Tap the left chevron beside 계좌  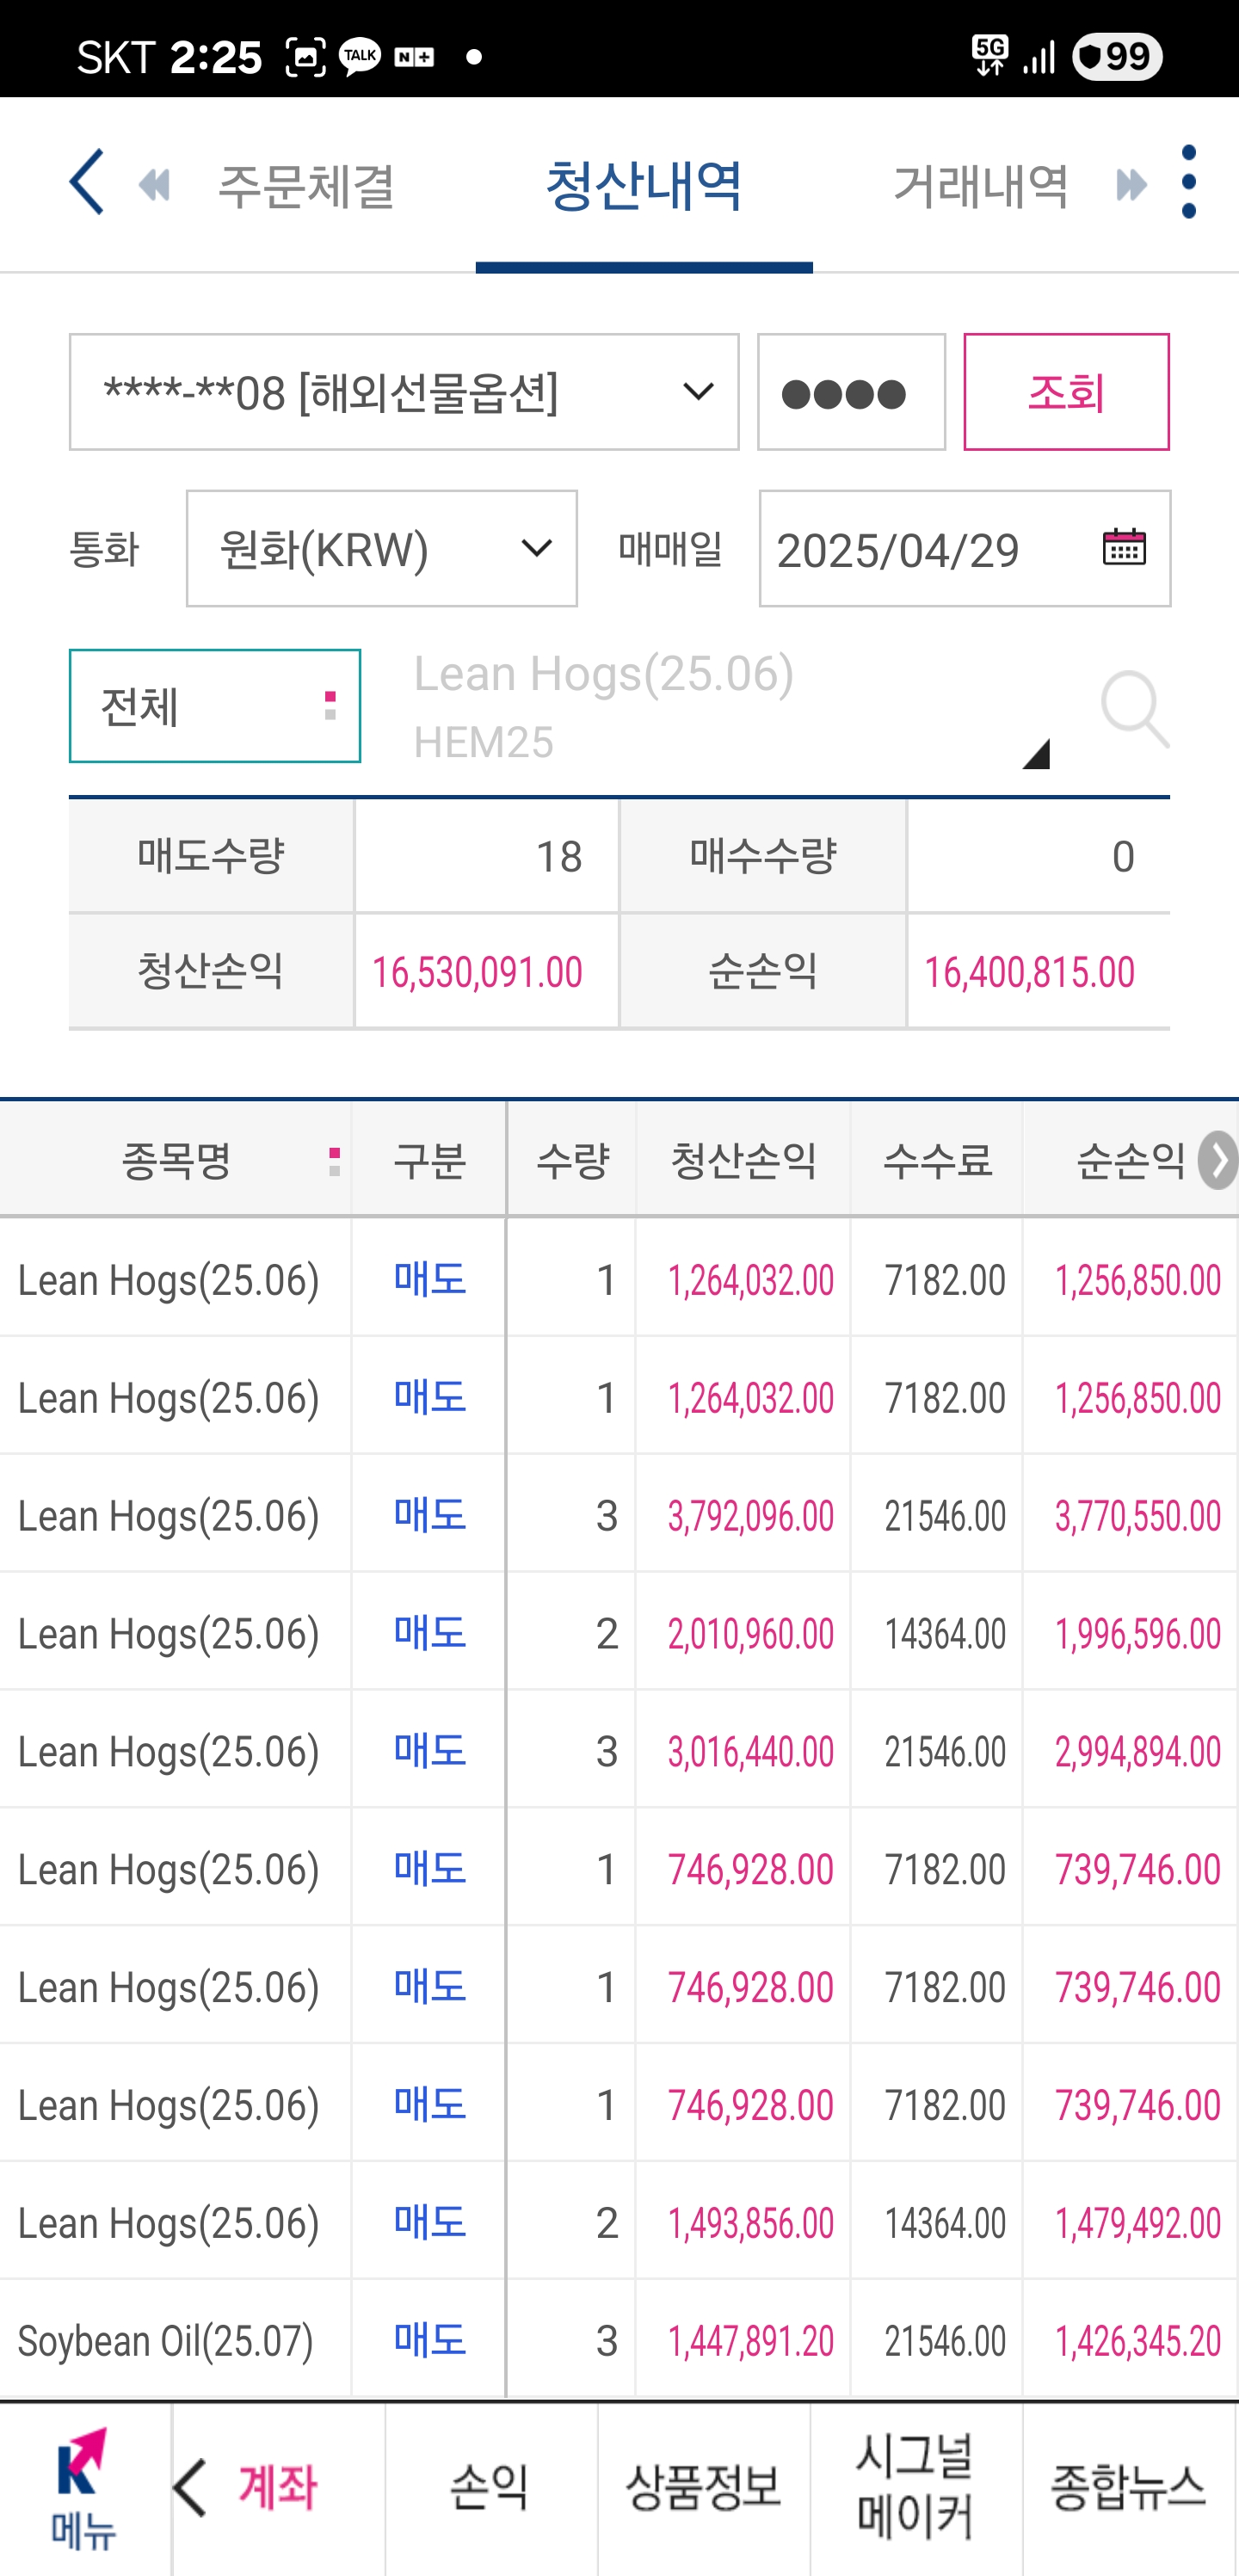coord(191,2487)
